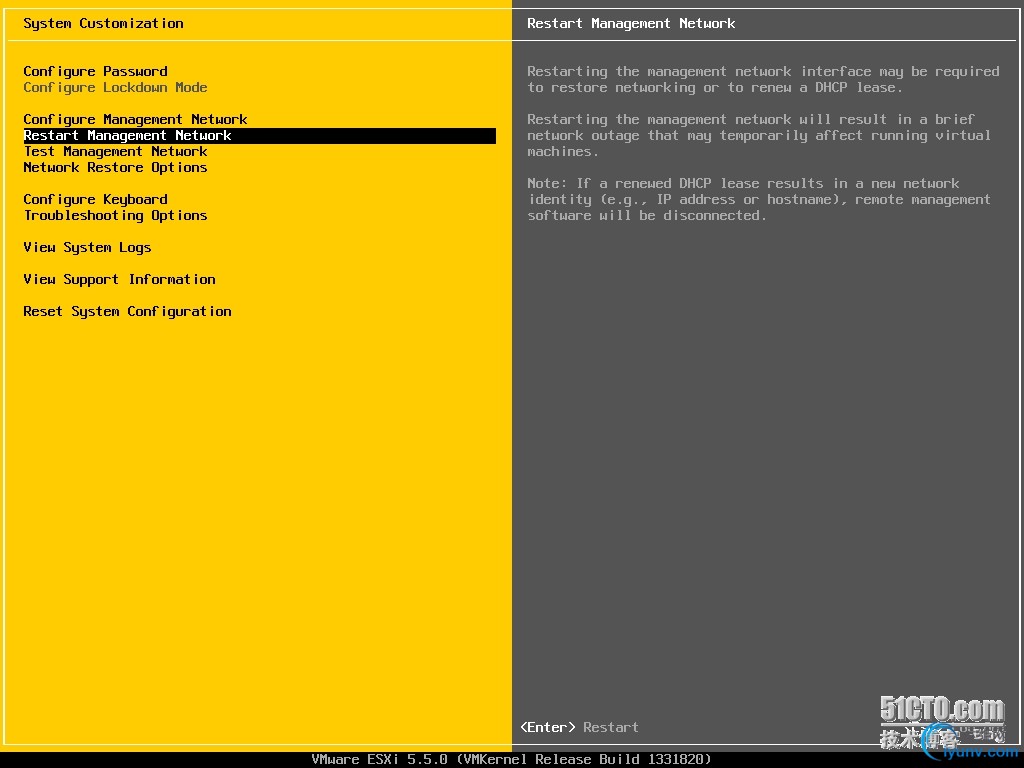Click the VMware ESXi 5.5.0 build text
The image size is (1024, 768).
point(511,760)
